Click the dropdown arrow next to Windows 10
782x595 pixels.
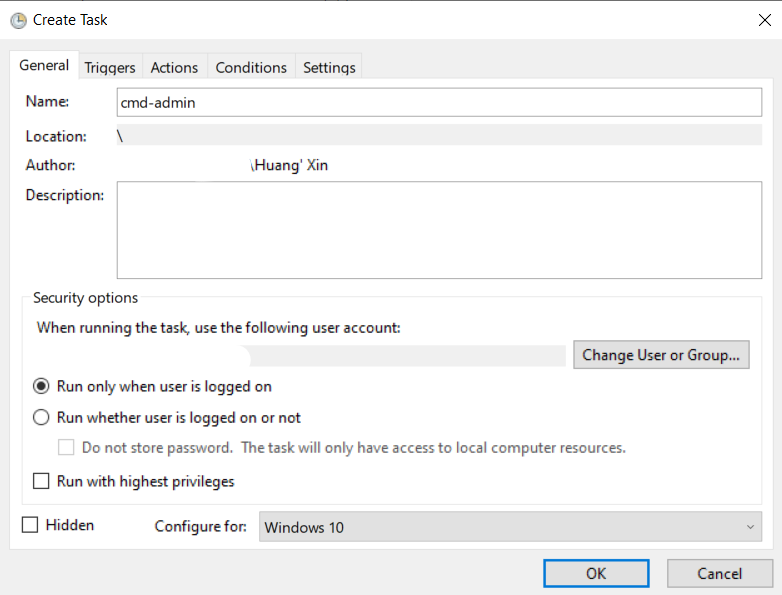750,527
